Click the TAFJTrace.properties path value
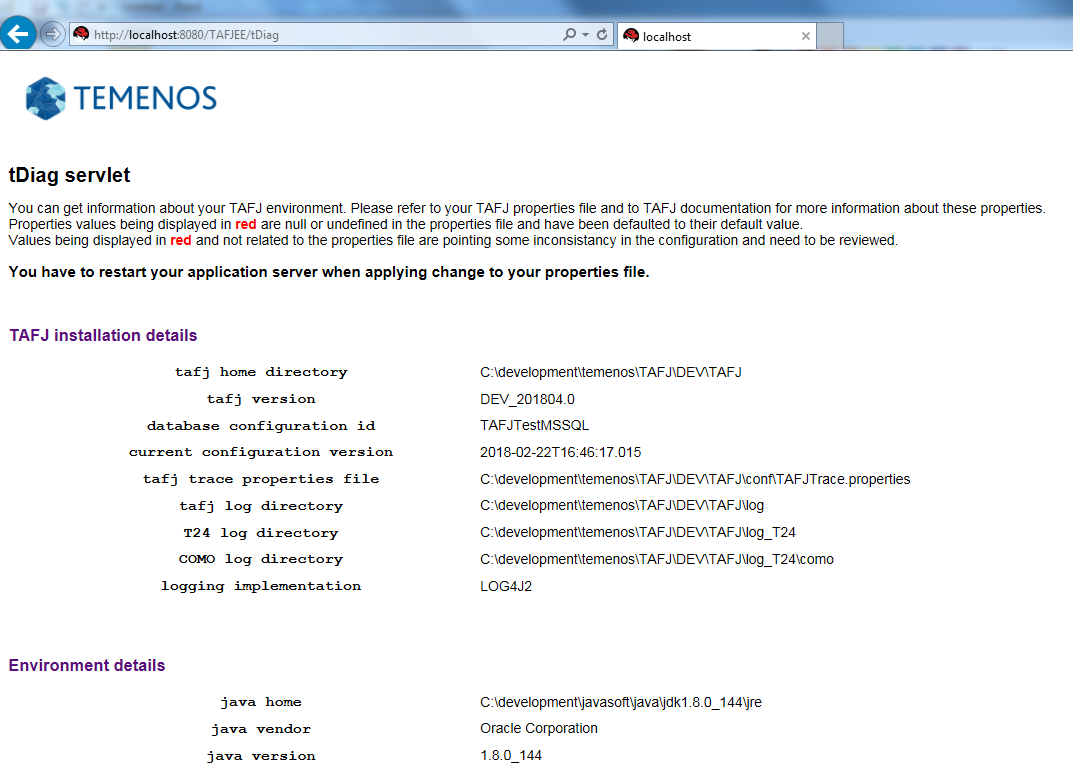The width and height of the screenshot is (1073, 769). [x=695, y=479]
